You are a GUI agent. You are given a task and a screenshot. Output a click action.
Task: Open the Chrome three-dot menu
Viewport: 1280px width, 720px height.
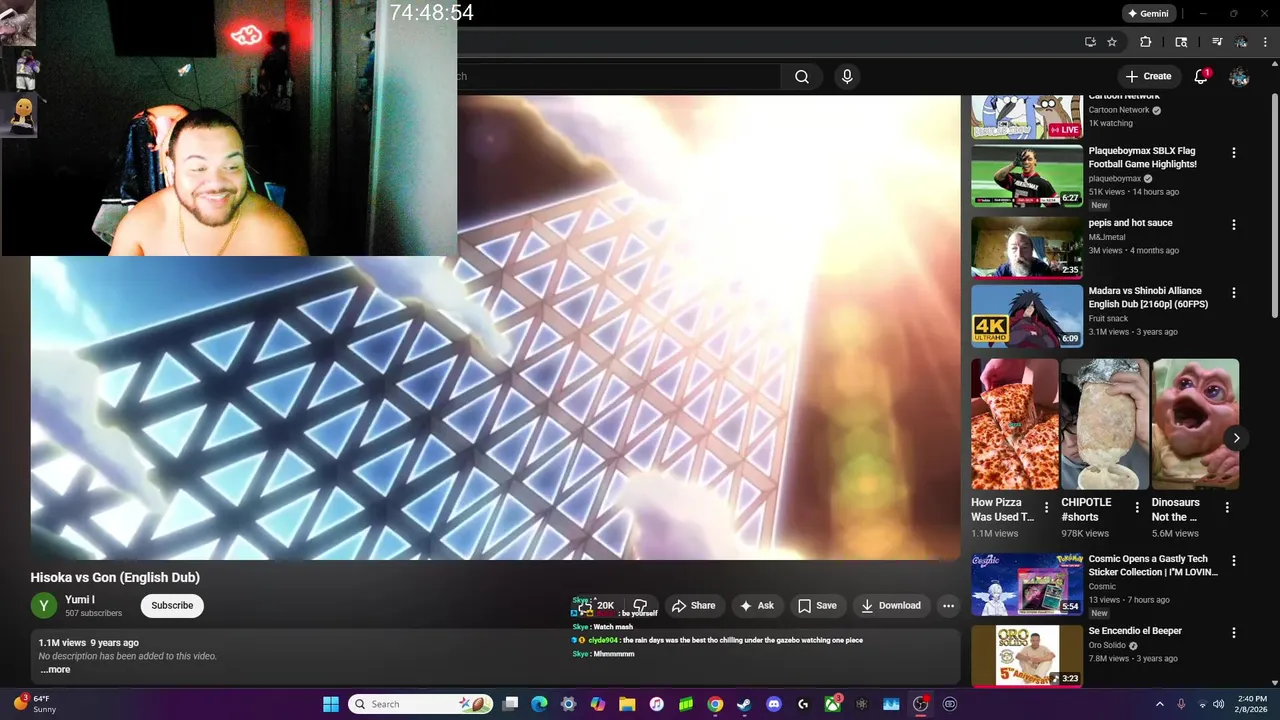tap(1266, 42)
